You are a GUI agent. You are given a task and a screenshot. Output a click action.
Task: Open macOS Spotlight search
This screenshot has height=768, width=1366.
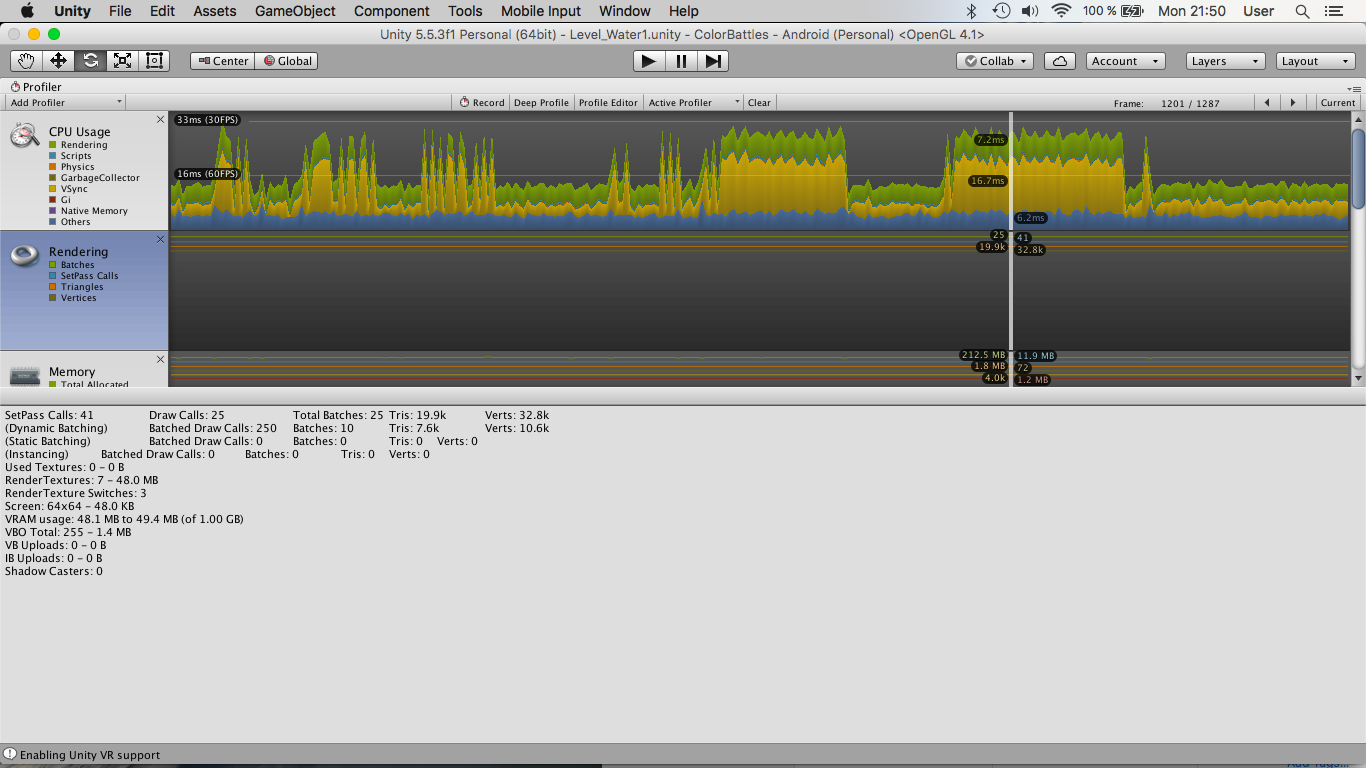(x=1302, y=11)
